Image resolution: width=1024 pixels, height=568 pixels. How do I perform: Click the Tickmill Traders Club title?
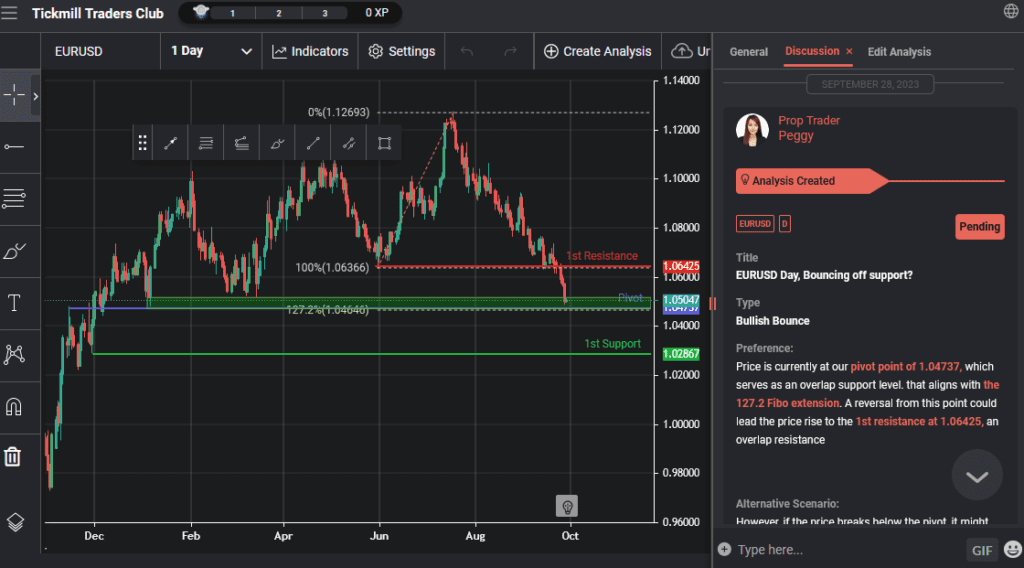[x=98, y=13]
